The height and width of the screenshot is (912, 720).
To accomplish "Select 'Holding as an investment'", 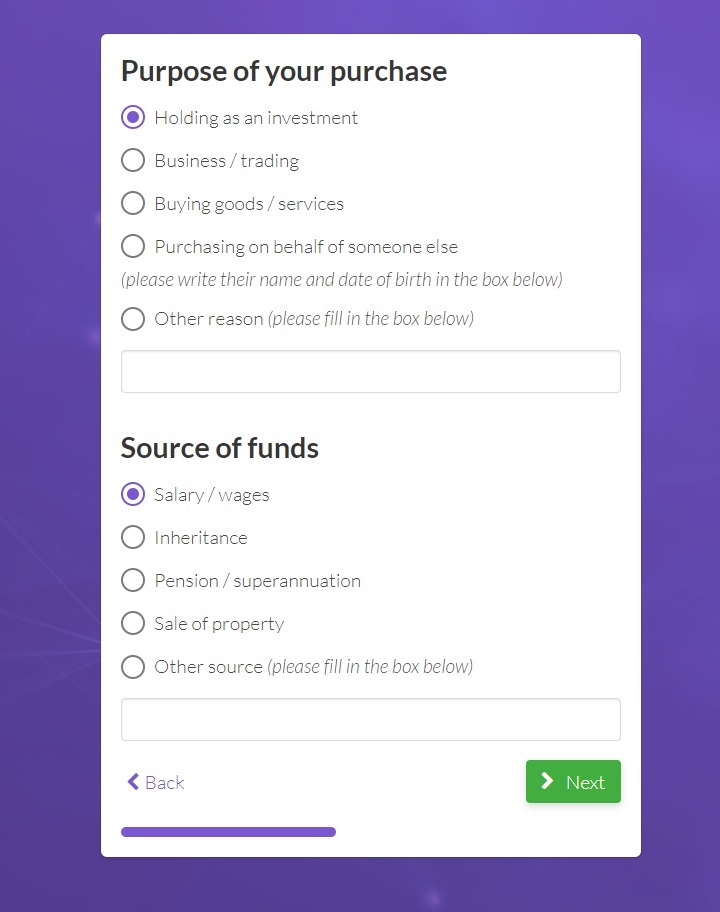I will click(x=133, y=117).
